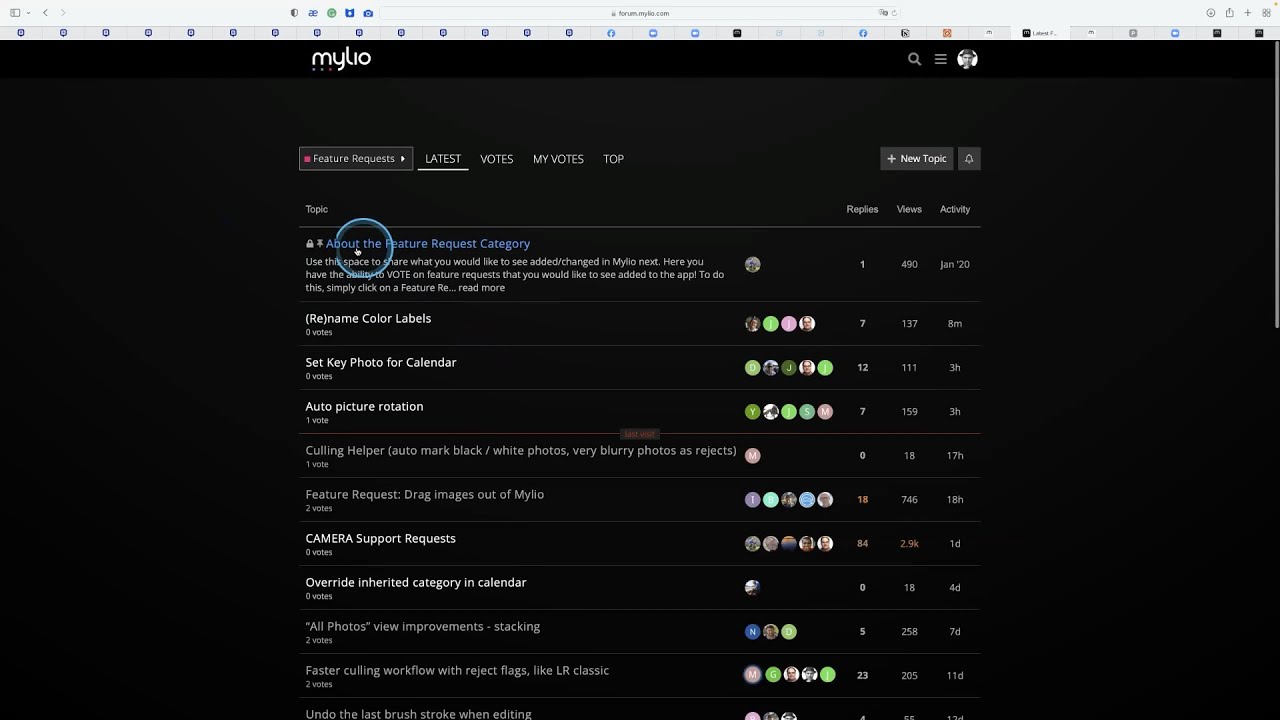Click the Safari share icon

(1229, 13)
